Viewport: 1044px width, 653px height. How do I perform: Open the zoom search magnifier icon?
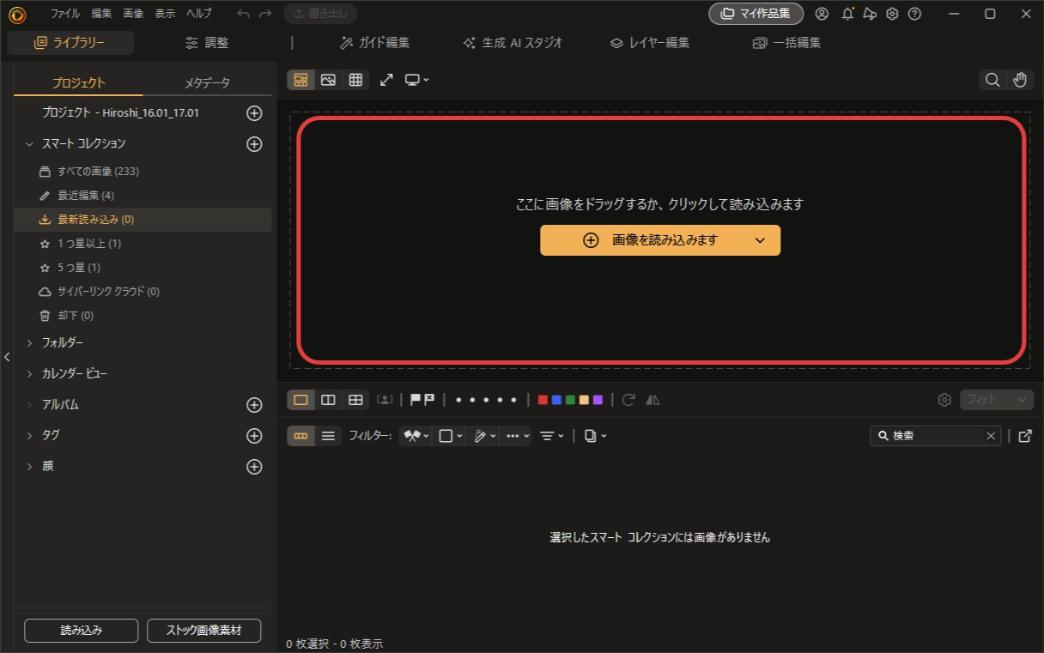[x=992, y=79]
